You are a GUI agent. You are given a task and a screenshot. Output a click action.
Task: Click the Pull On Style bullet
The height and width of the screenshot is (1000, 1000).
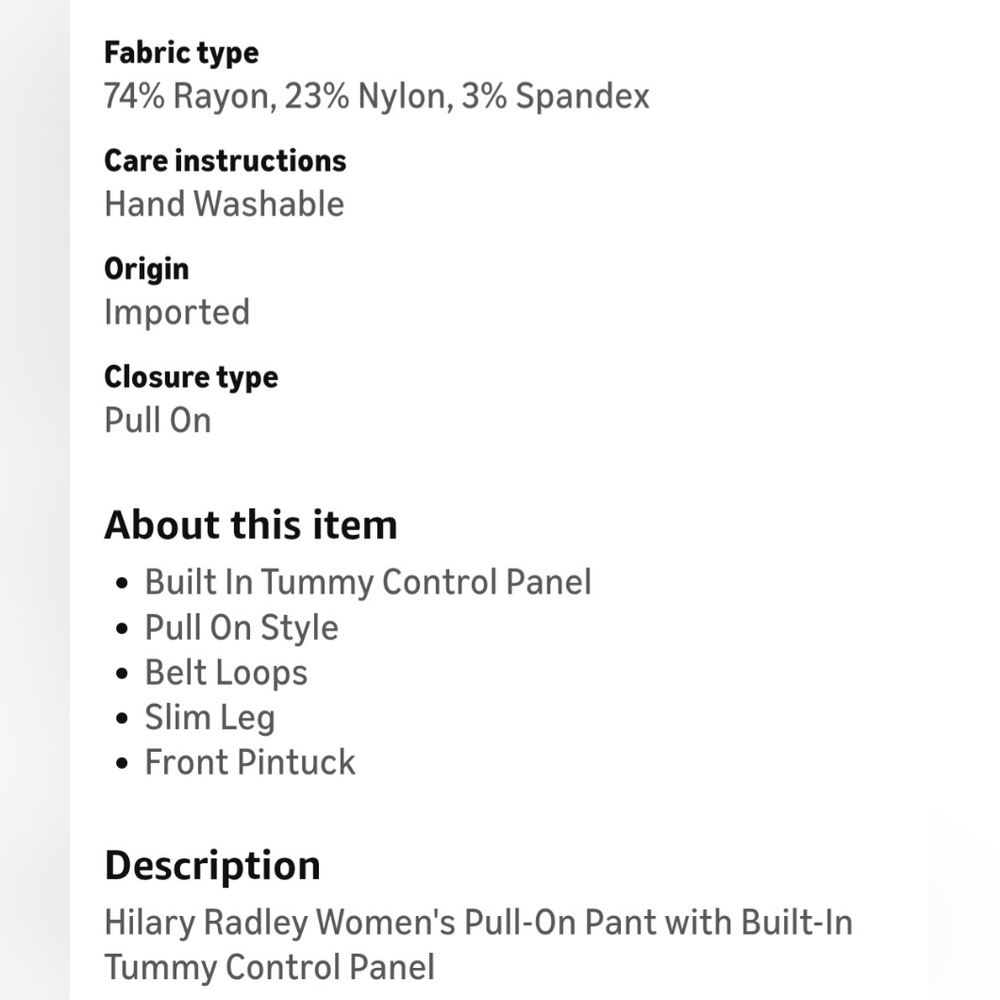(241, 628)
